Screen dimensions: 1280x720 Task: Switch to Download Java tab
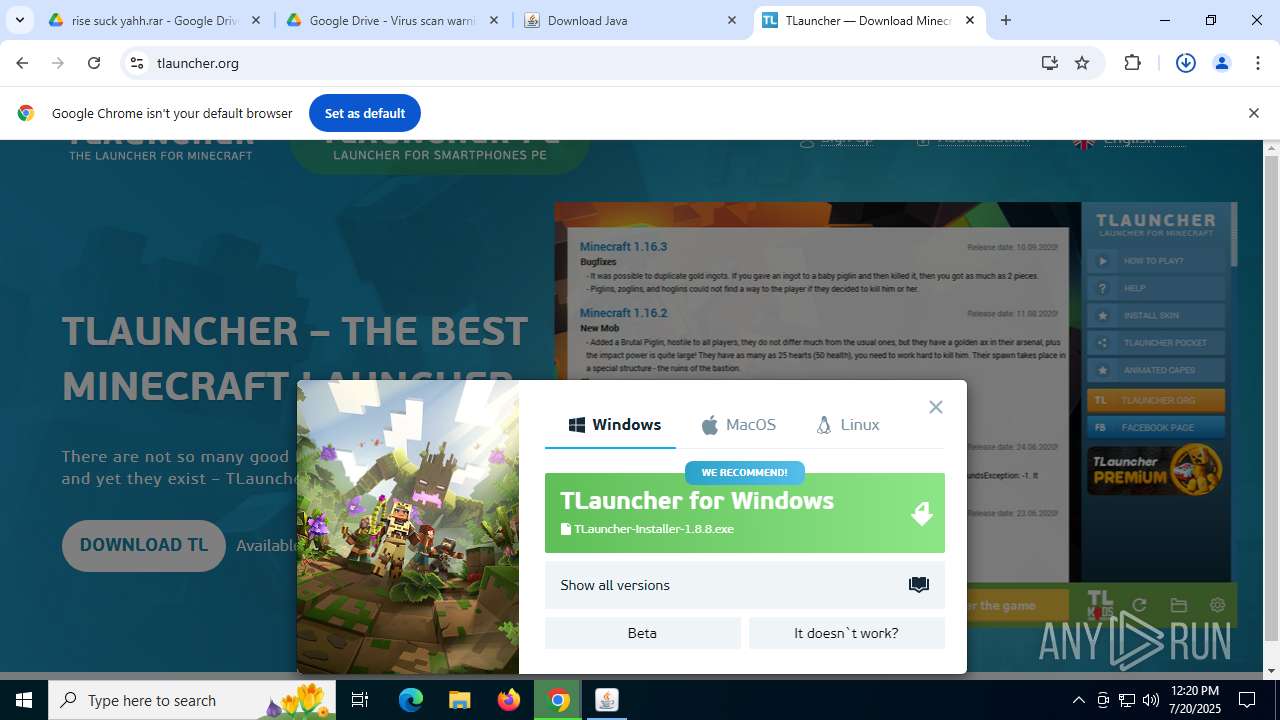[631, 20]
